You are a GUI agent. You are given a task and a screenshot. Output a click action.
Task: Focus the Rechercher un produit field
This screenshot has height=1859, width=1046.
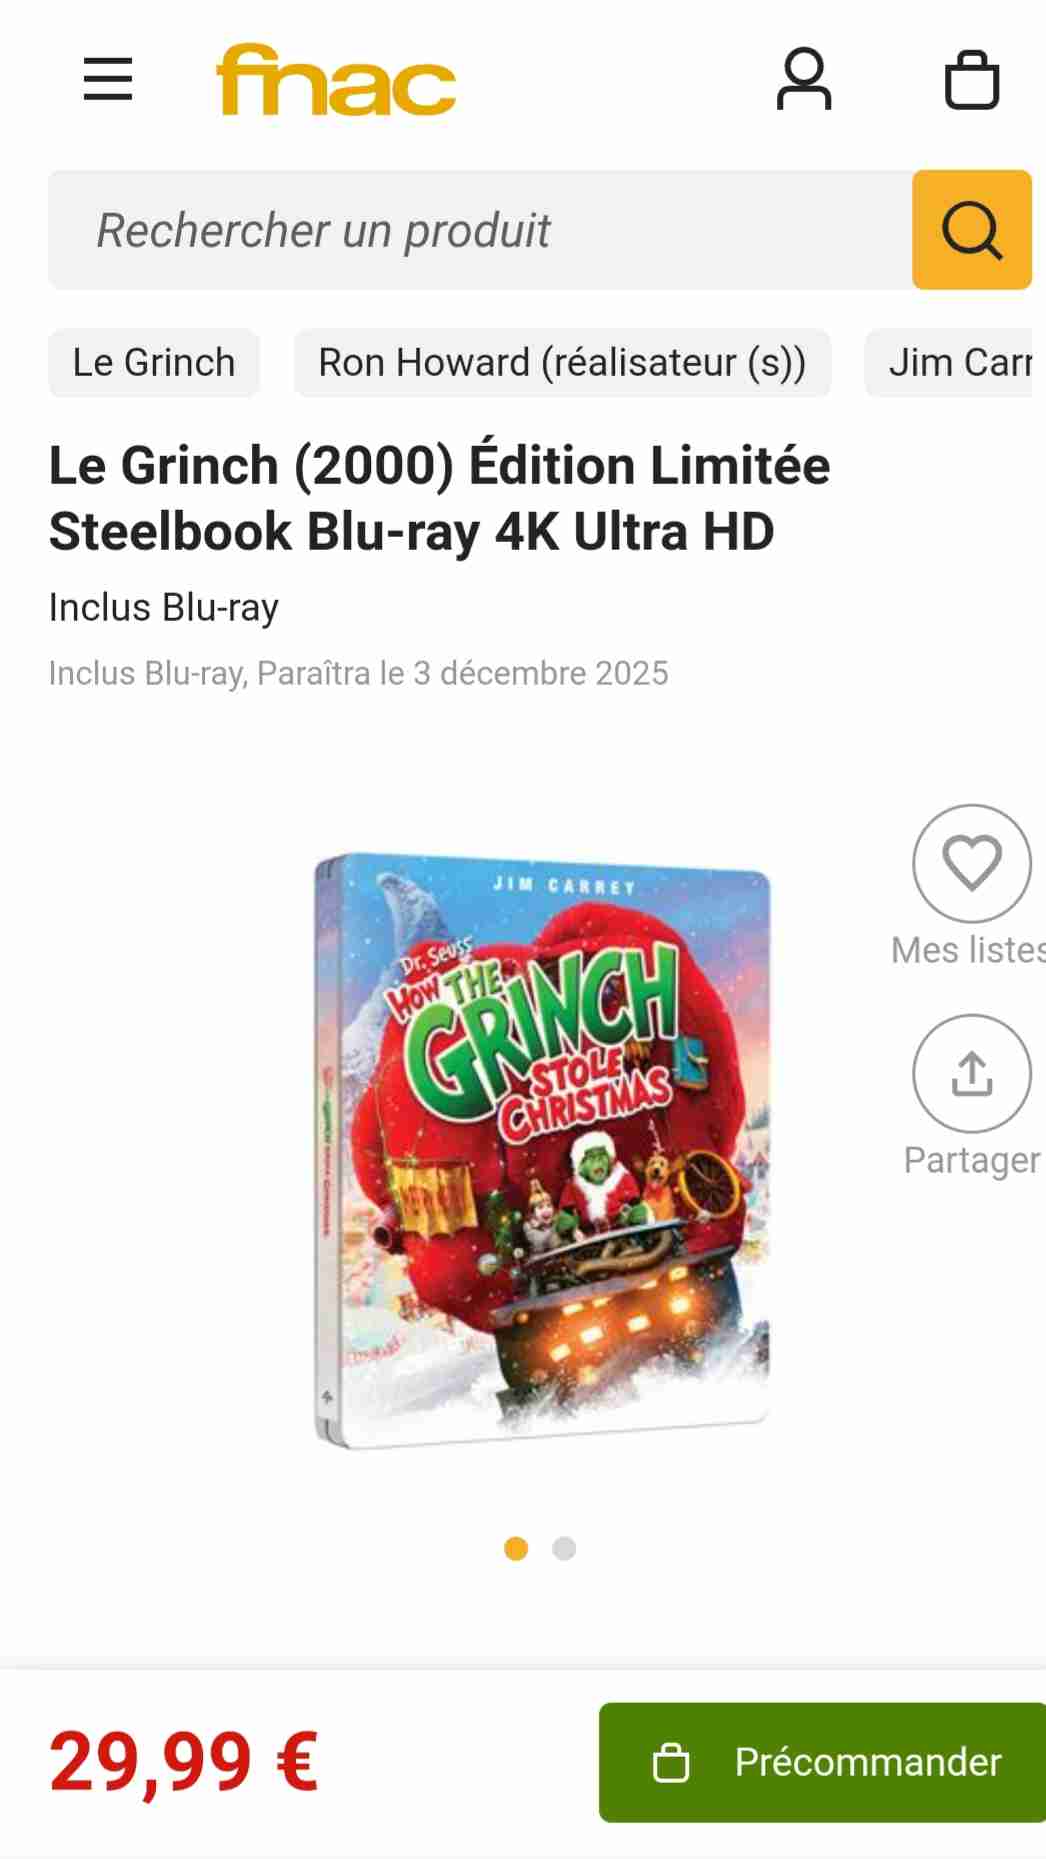coord(480,230)
